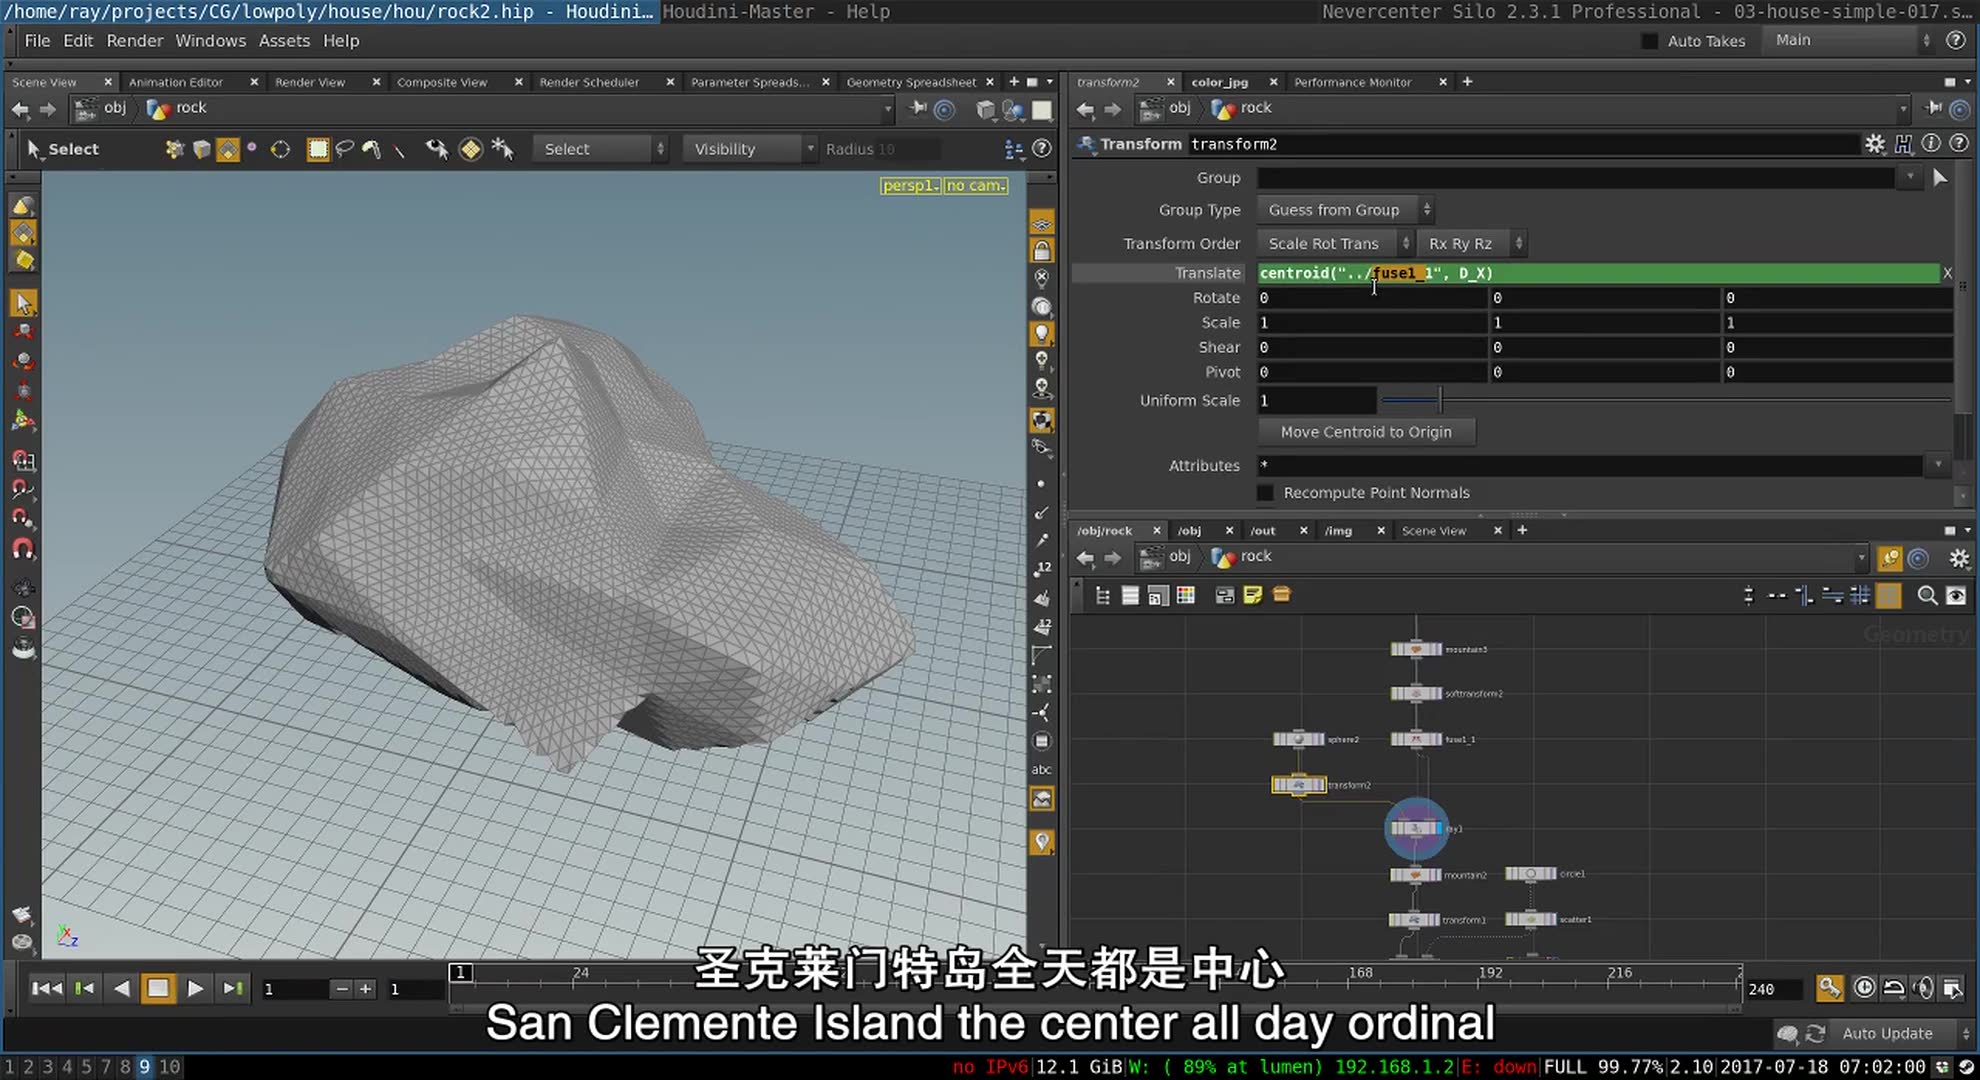Toggle Auto Takes checkbox
Screen dimensions: 1980x1080
click(x=1650, y=41)
